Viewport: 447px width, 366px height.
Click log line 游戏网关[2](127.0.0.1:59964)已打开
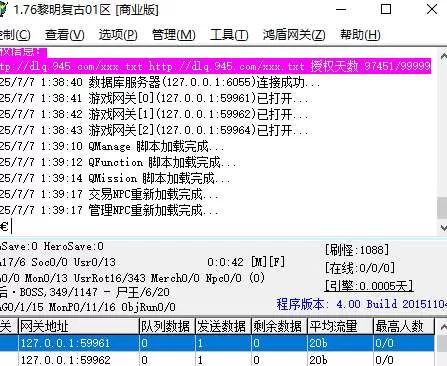coord(154,130)
